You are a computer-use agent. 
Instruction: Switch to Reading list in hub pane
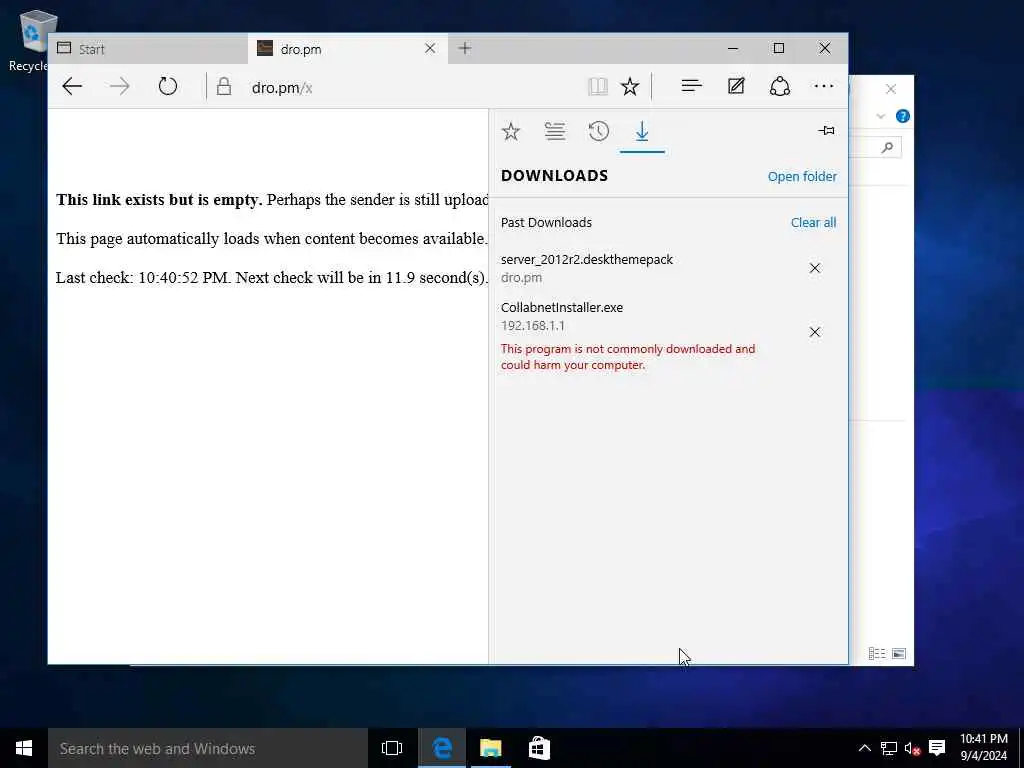click(x=555, y=132)
